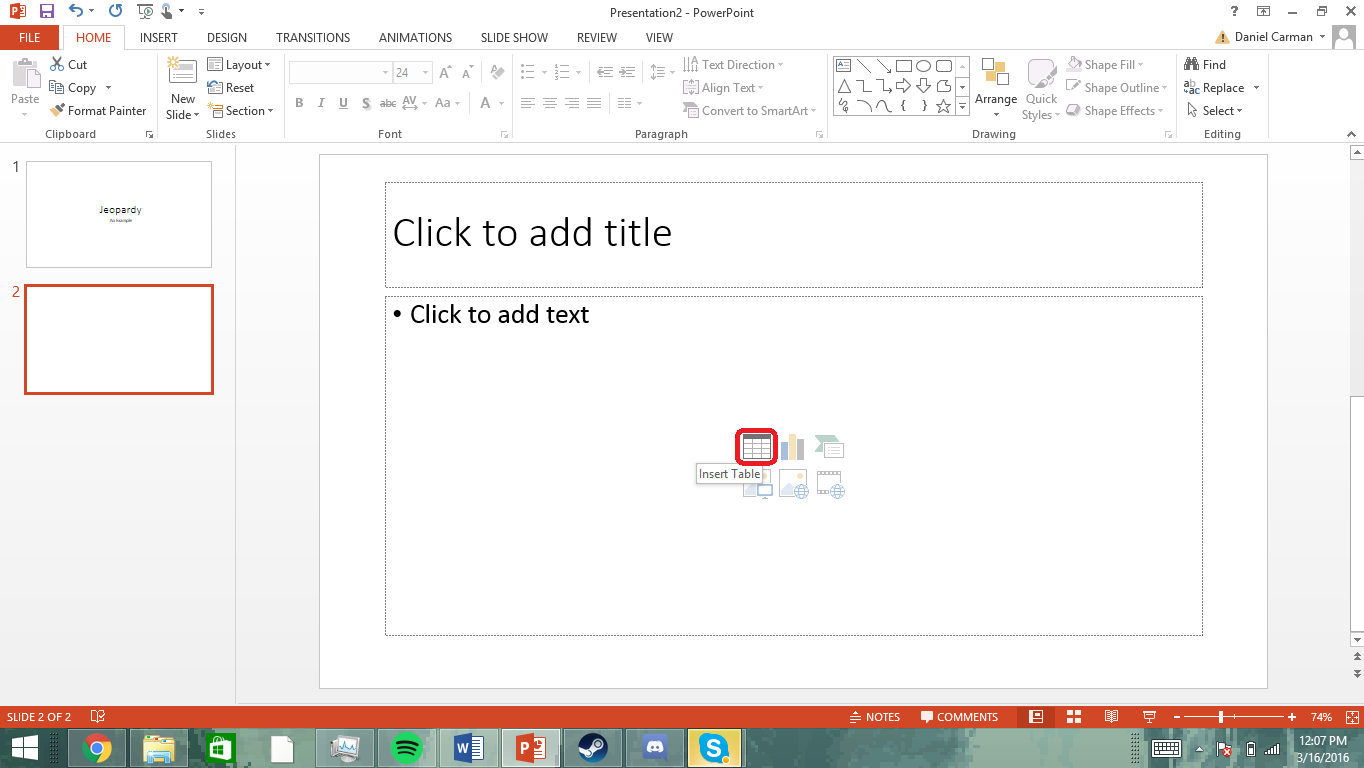Click the zoom in plus button
Viewport: 1364px width, 768px height.
click(x=1292, y=717)
